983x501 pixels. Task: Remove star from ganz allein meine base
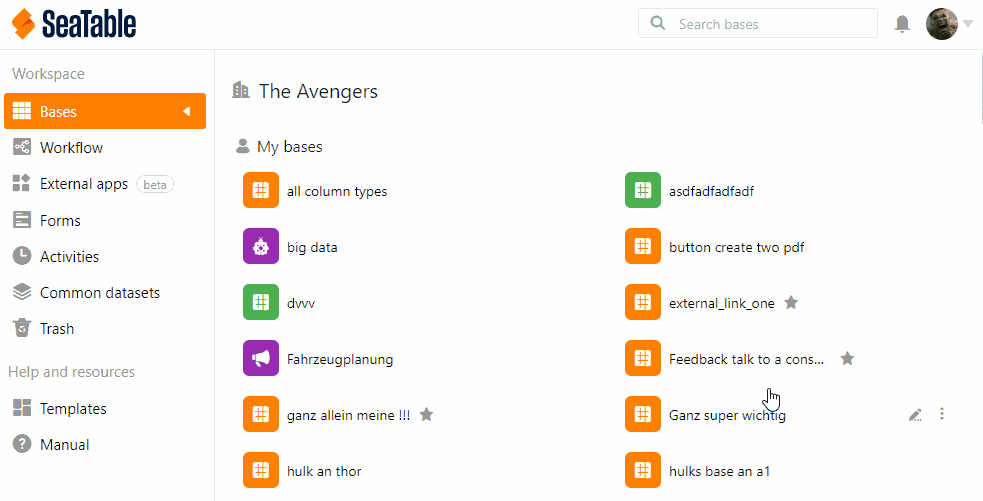tap(426, 415)
